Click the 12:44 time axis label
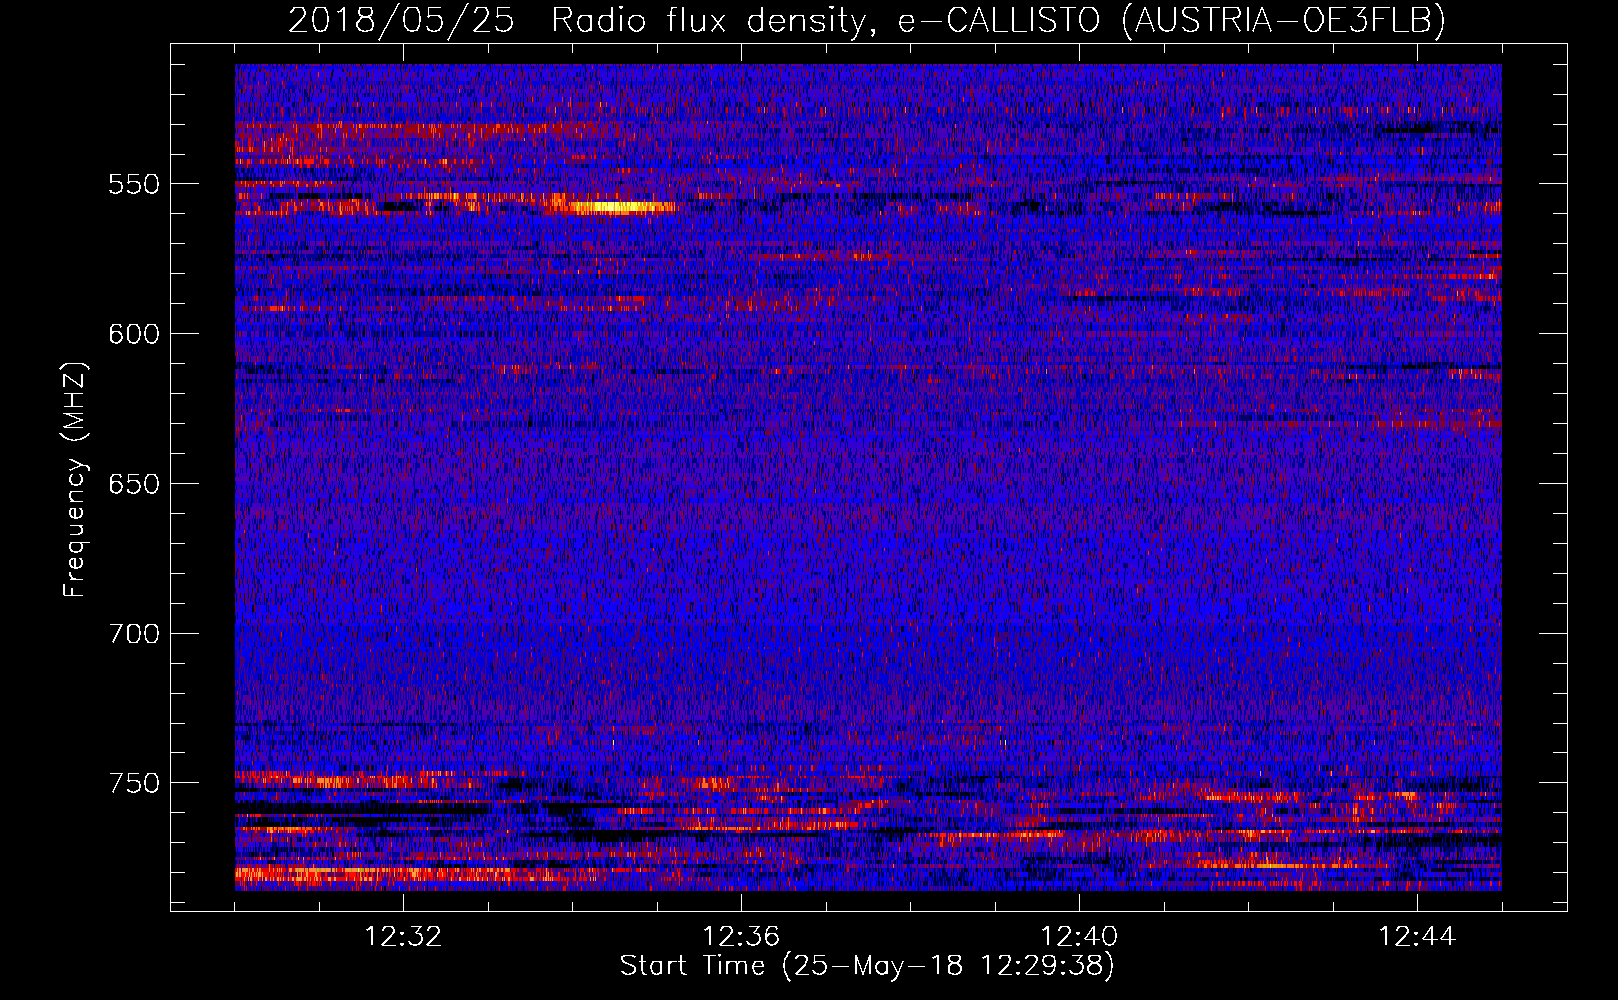The width and height of the screenshot is (1618, 1000). pyautogui.click(x=1417, y=937)
